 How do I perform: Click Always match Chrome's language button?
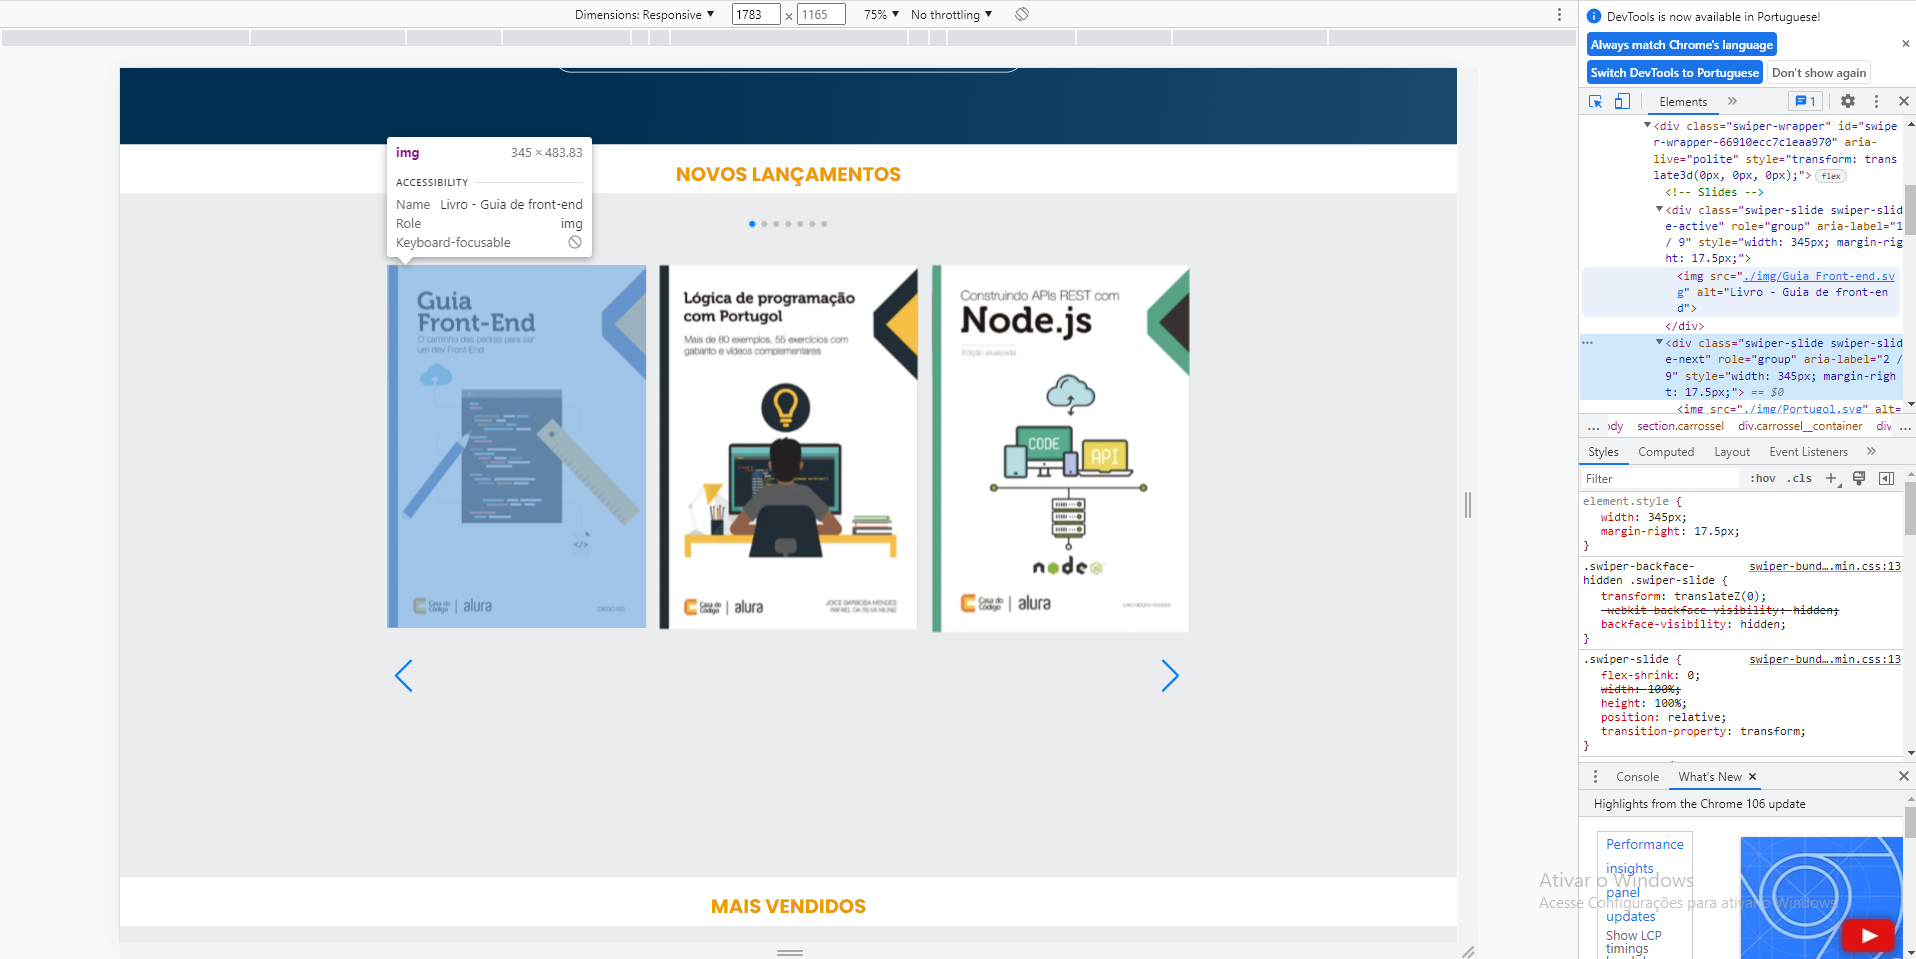(x=1682, y=45)
